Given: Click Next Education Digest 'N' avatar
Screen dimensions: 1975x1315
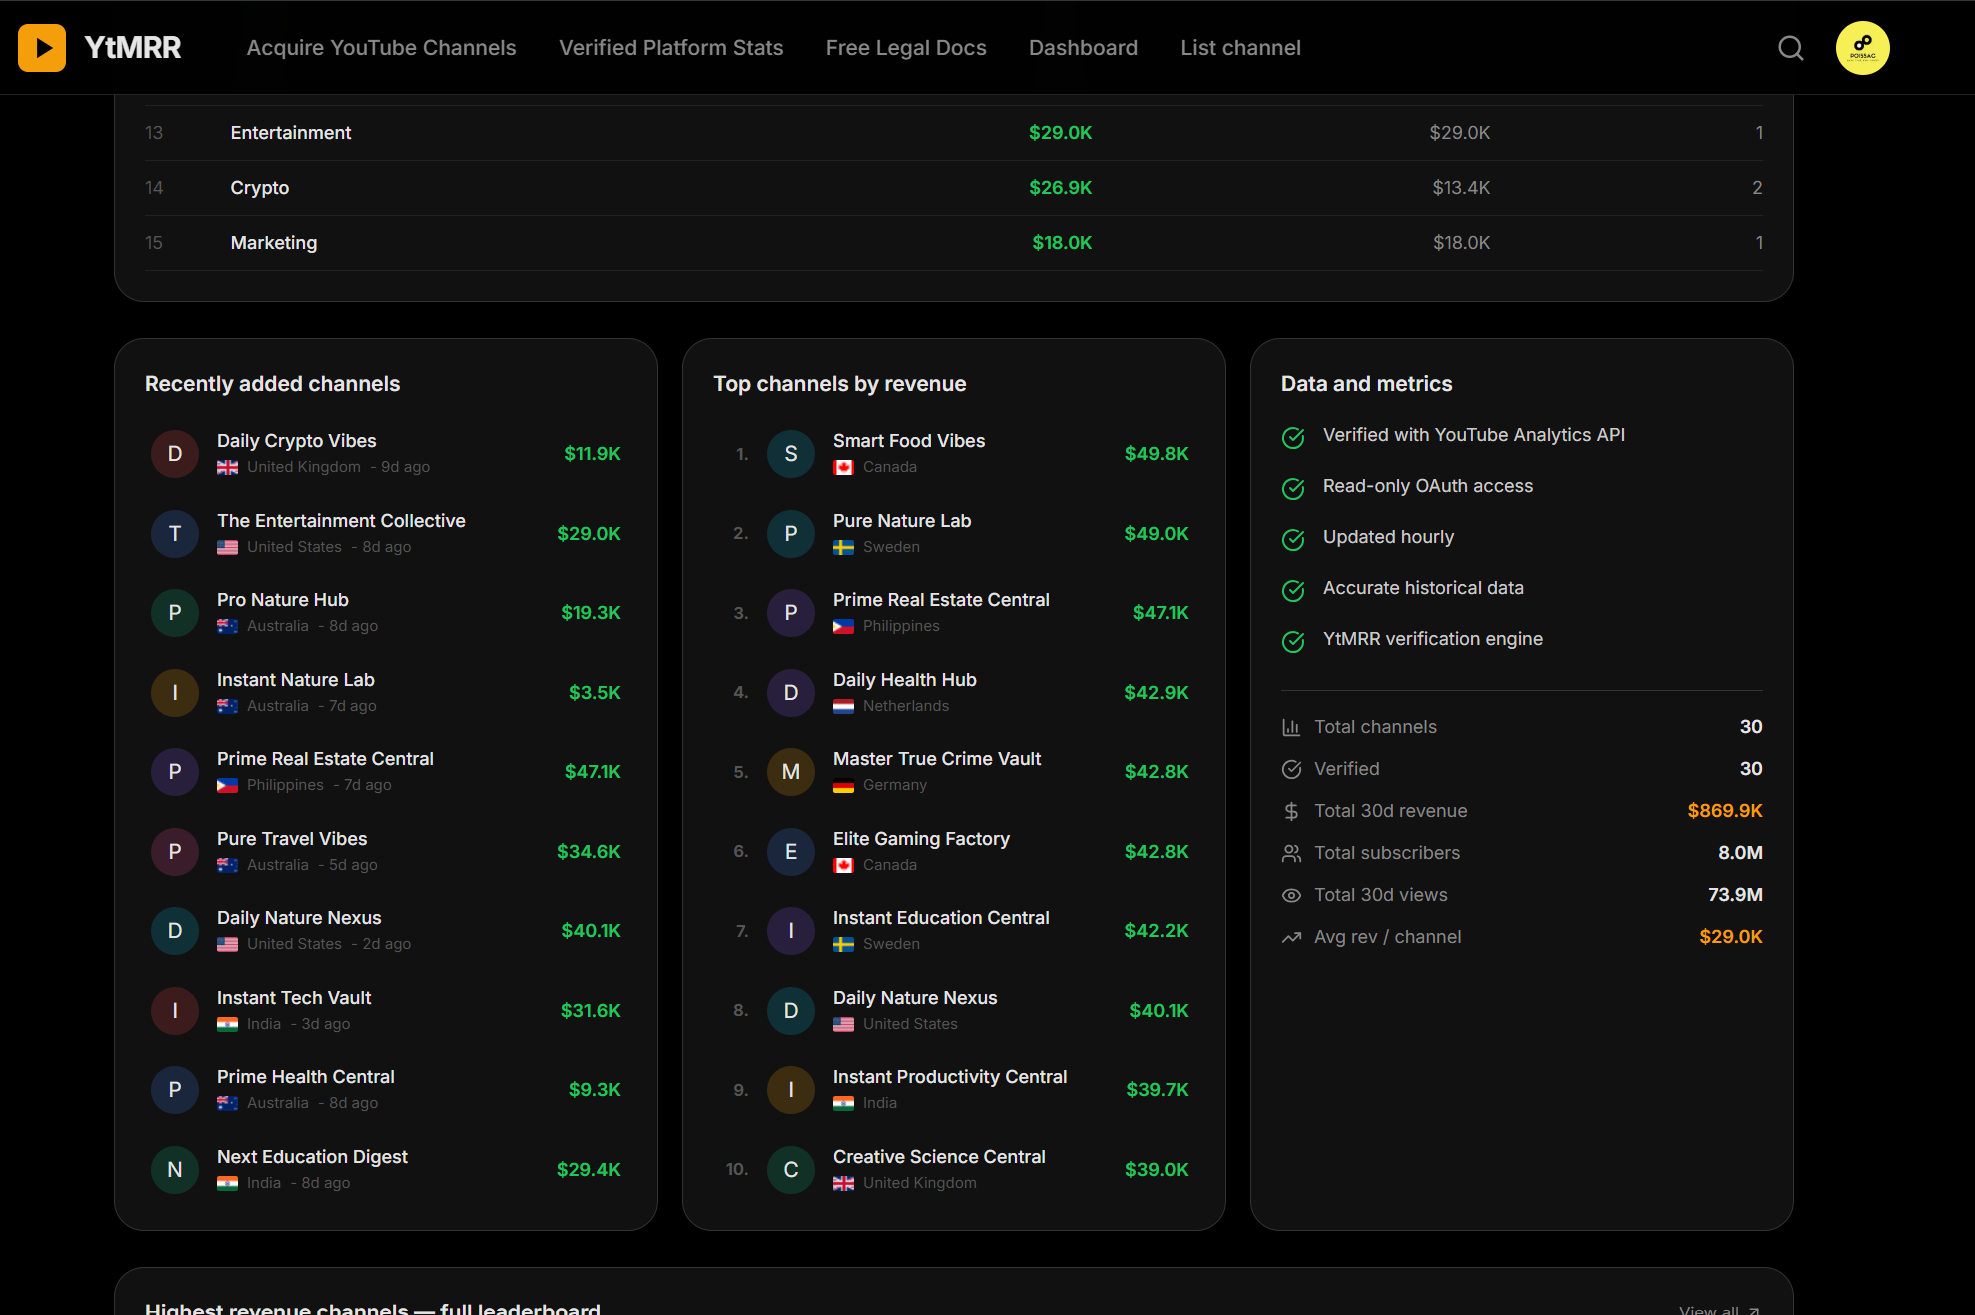Looking at the screenshot, I should pyautogui.click(x=175, y=1170).
